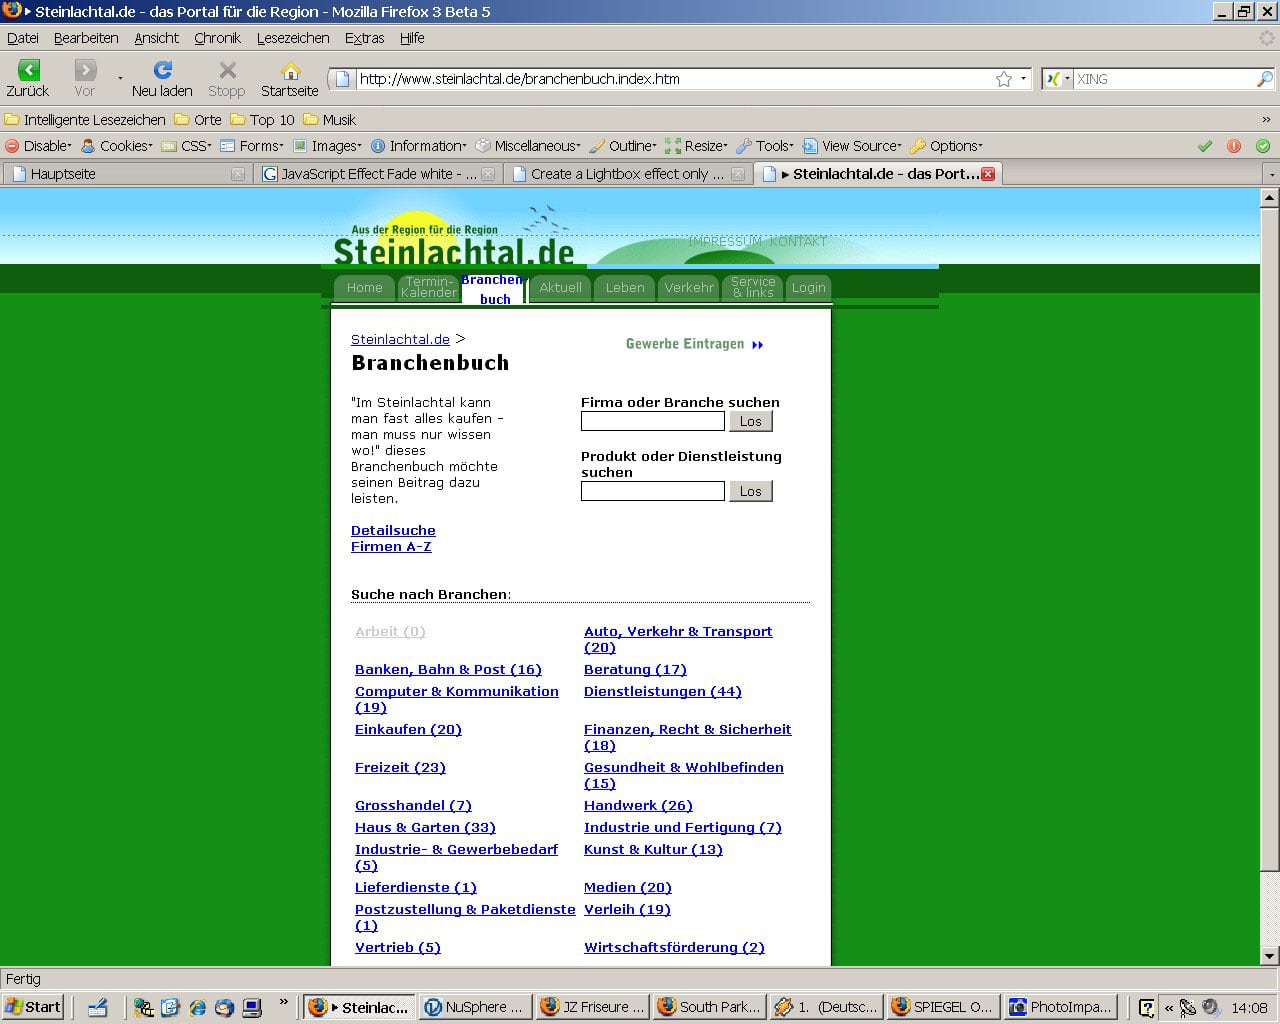Reload the page with Neu laden

(x=162, y=70)
